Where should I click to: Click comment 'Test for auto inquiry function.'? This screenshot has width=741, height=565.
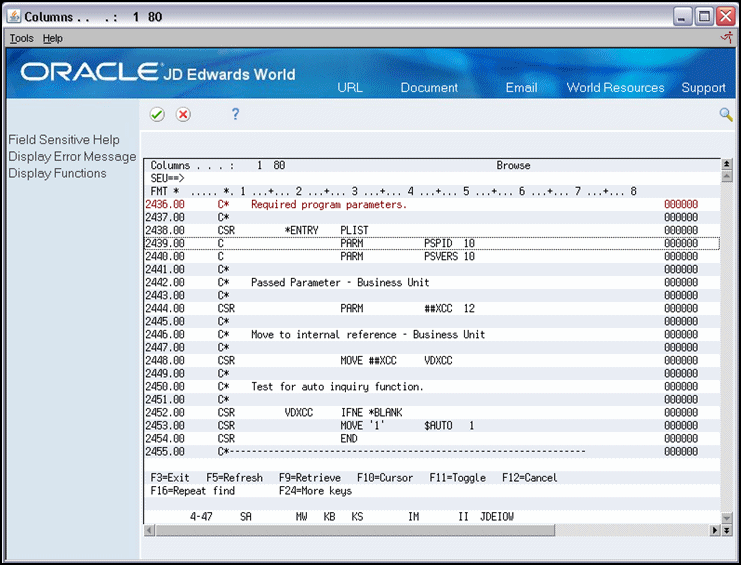coord(337,386)
